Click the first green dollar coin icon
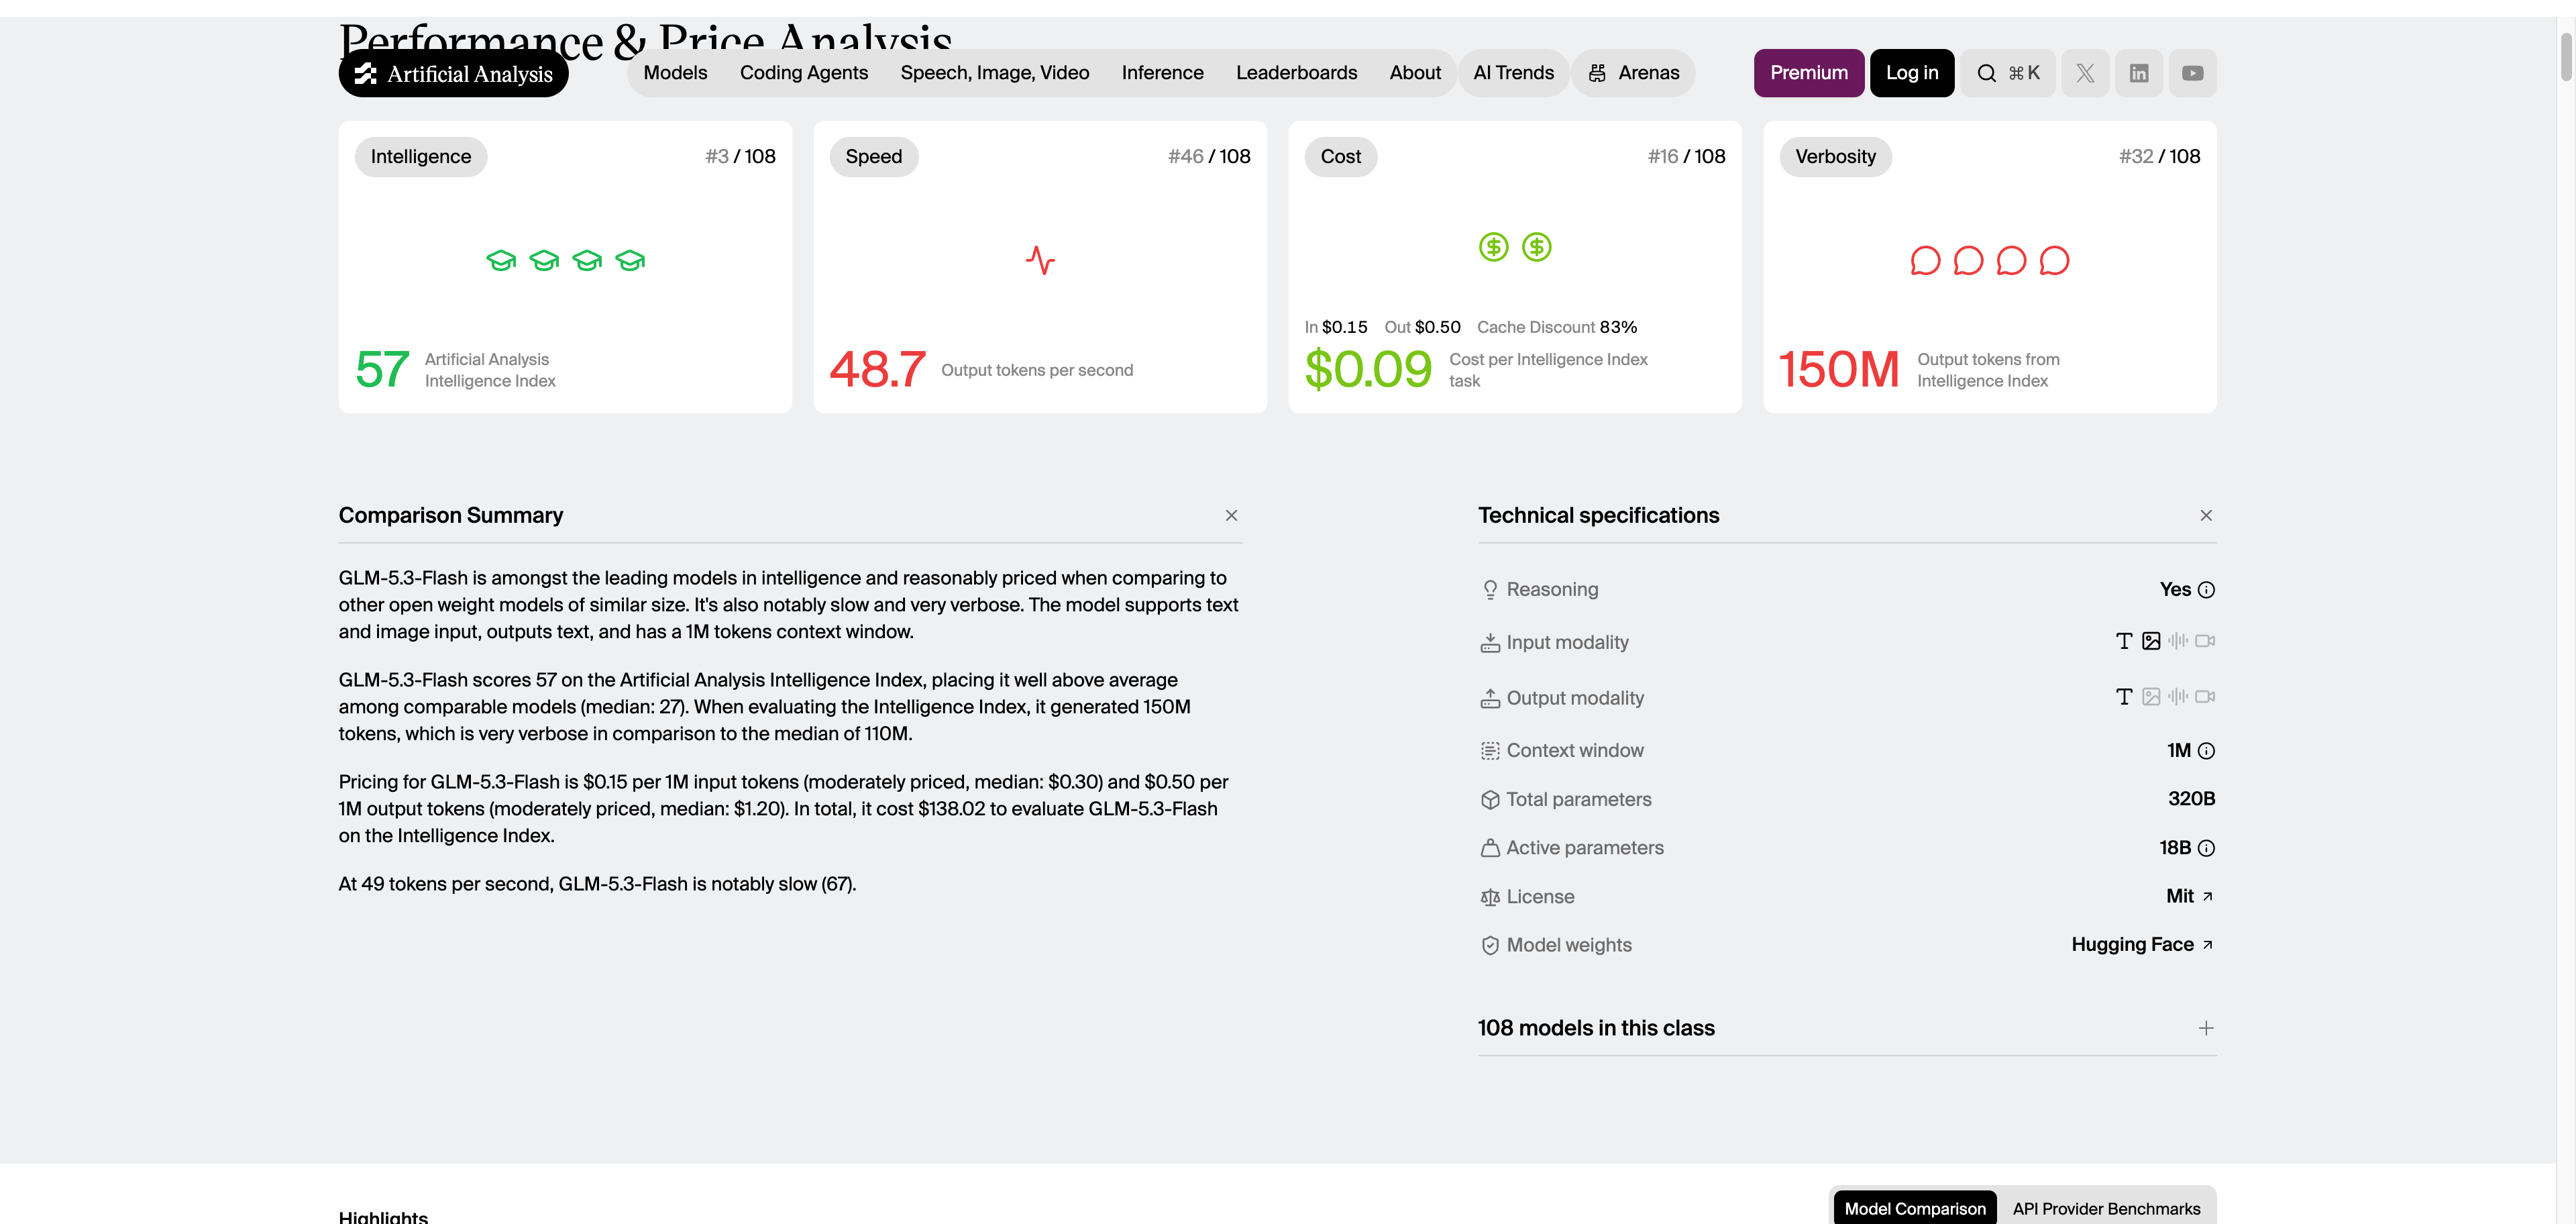 (1494, 247)
